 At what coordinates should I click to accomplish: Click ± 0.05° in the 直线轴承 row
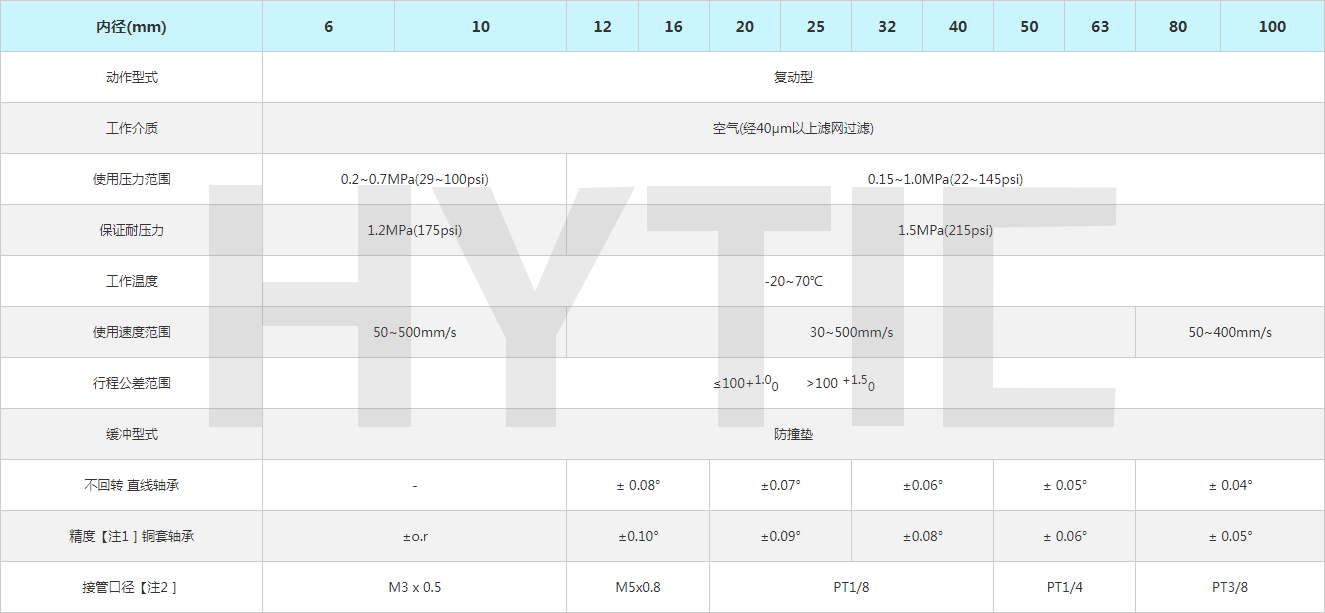[x=1065, y=485]
